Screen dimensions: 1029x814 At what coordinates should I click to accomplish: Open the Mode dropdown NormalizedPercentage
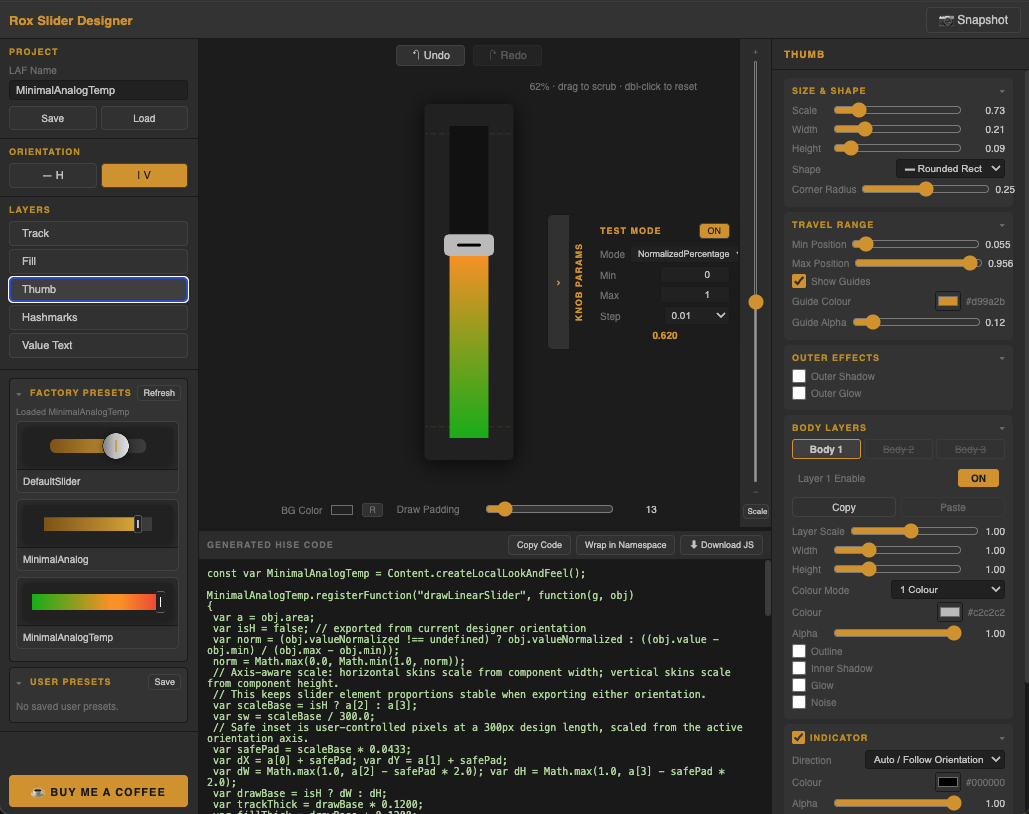coord(685,254)
